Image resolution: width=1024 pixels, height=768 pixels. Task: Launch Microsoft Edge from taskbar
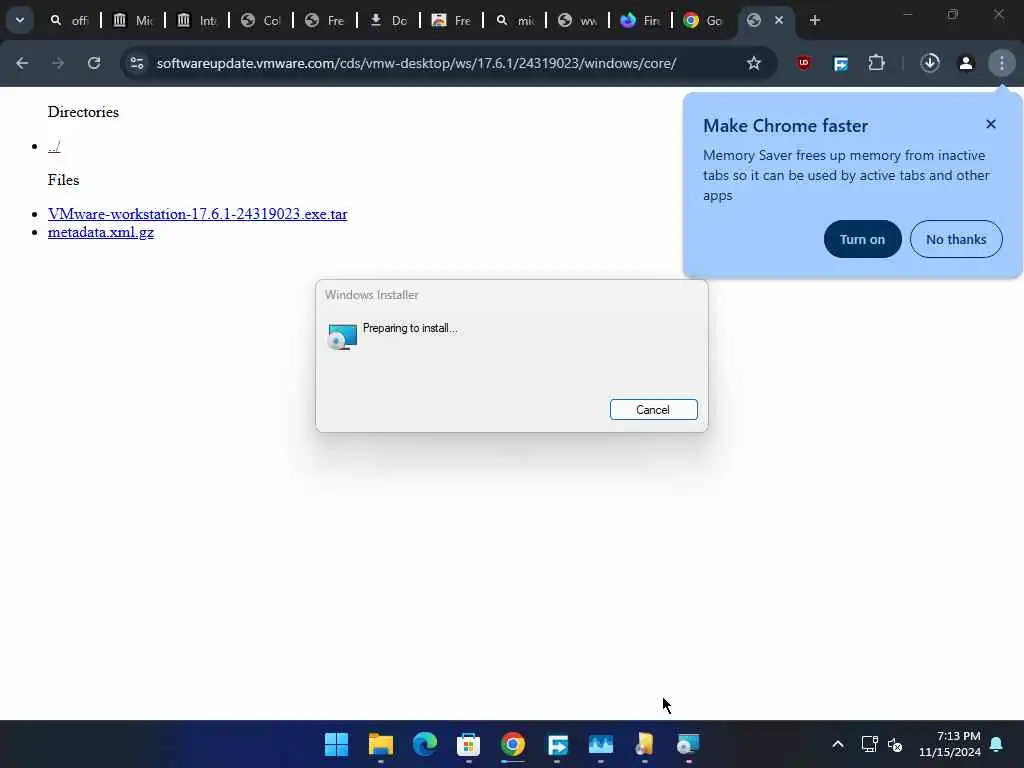[x=424, y=744]
